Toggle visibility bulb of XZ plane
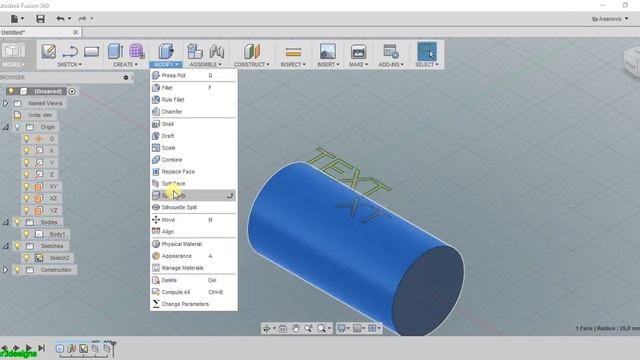Image resolution: width=640 pixels, height=360 pixels. (27, 198)
